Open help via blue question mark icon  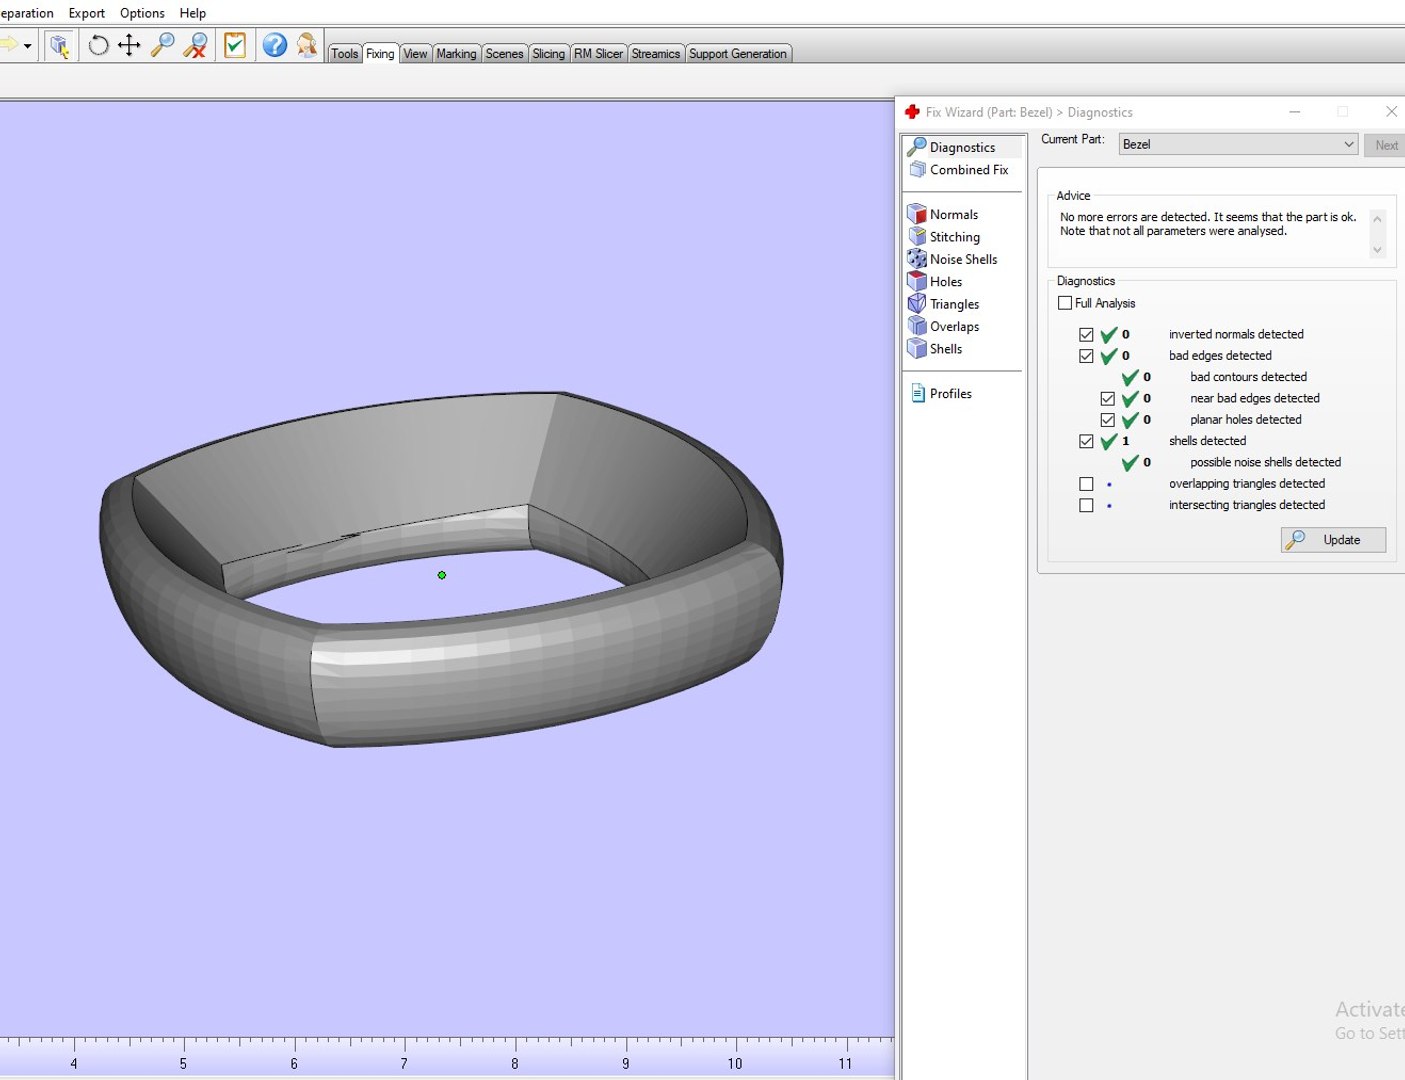click(x=275, y=45)
